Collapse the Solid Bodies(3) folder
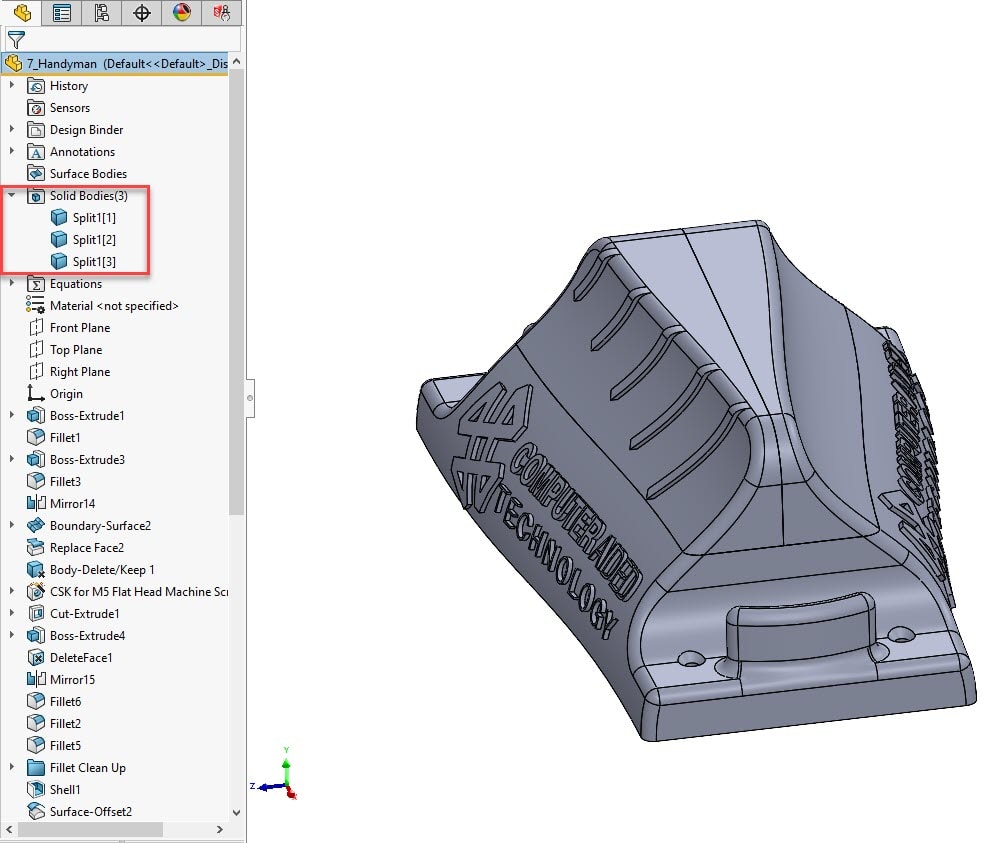 point(12,195)
